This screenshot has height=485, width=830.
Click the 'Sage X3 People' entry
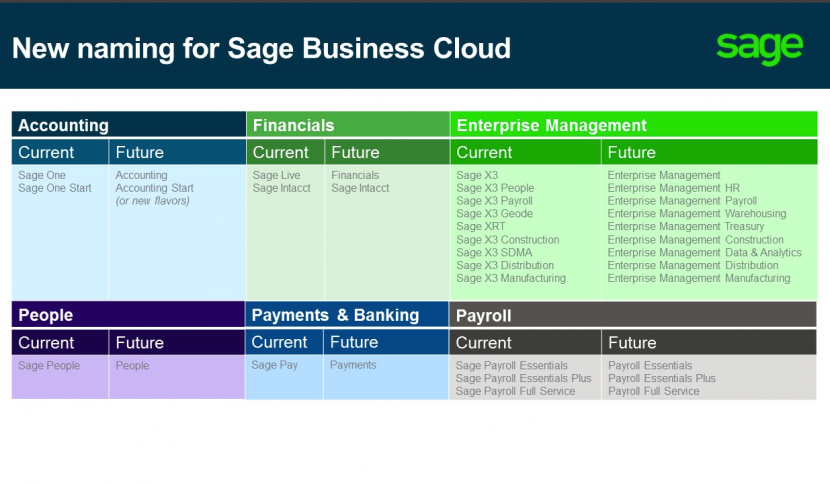point(495,187)
